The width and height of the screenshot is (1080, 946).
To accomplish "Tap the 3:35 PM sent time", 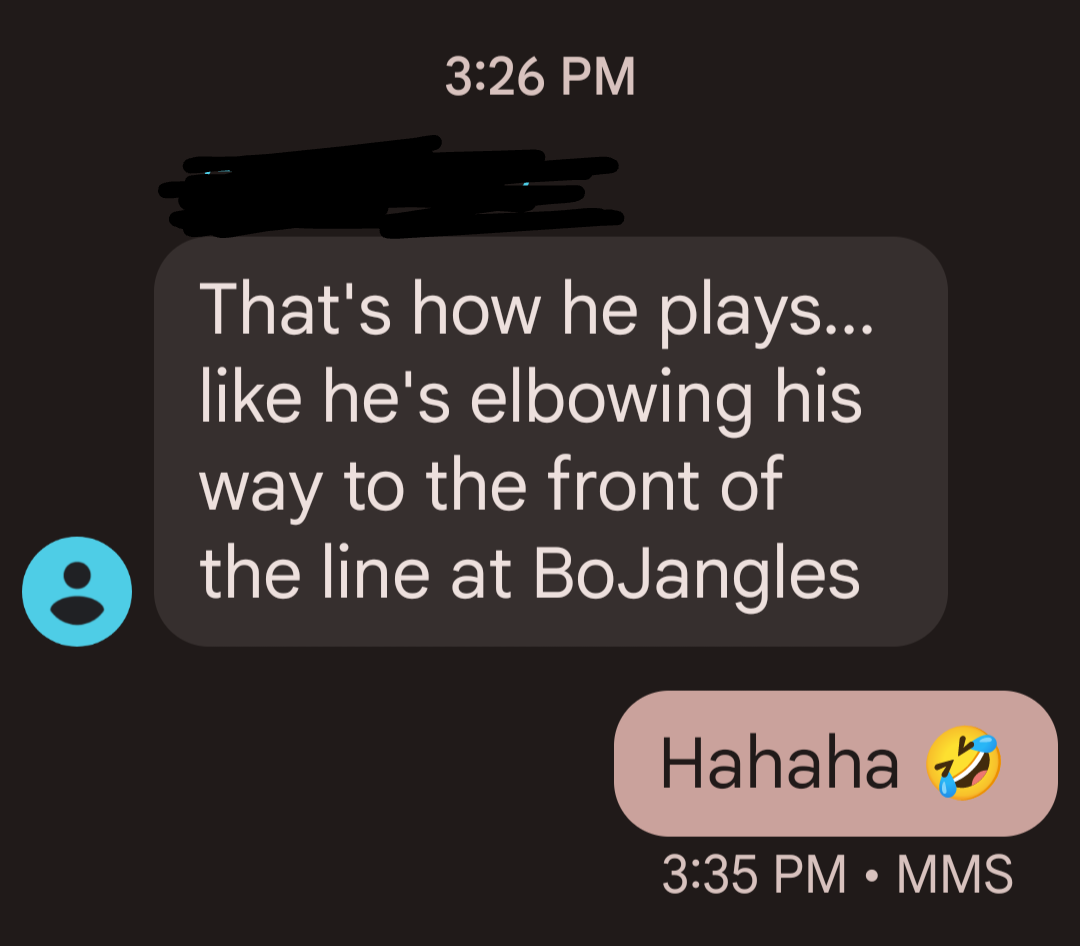I will pyautogui.click(x=754, y=874).
